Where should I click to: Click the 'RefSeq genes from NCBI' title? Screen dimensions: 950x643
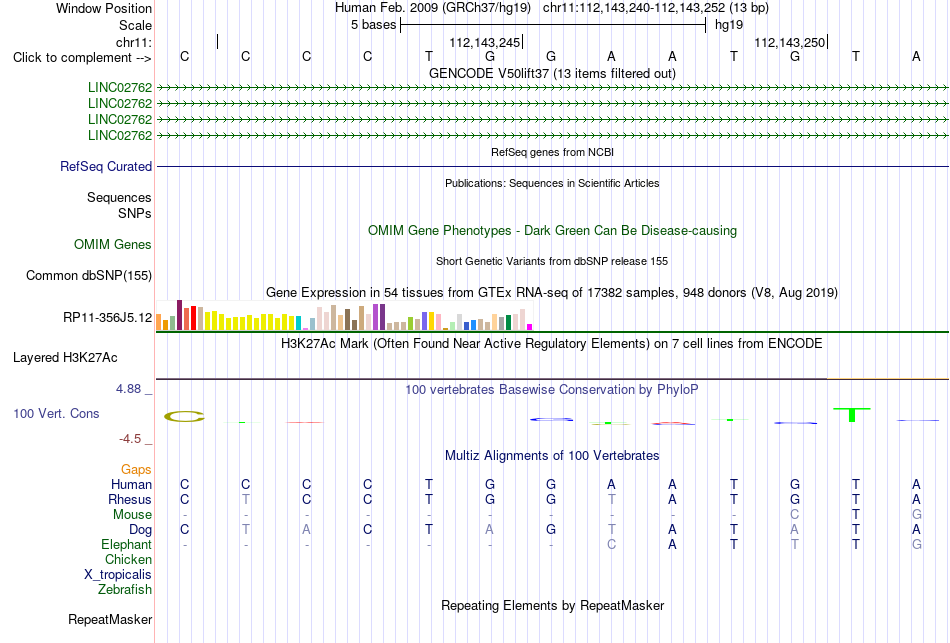[x=552, y=152]
